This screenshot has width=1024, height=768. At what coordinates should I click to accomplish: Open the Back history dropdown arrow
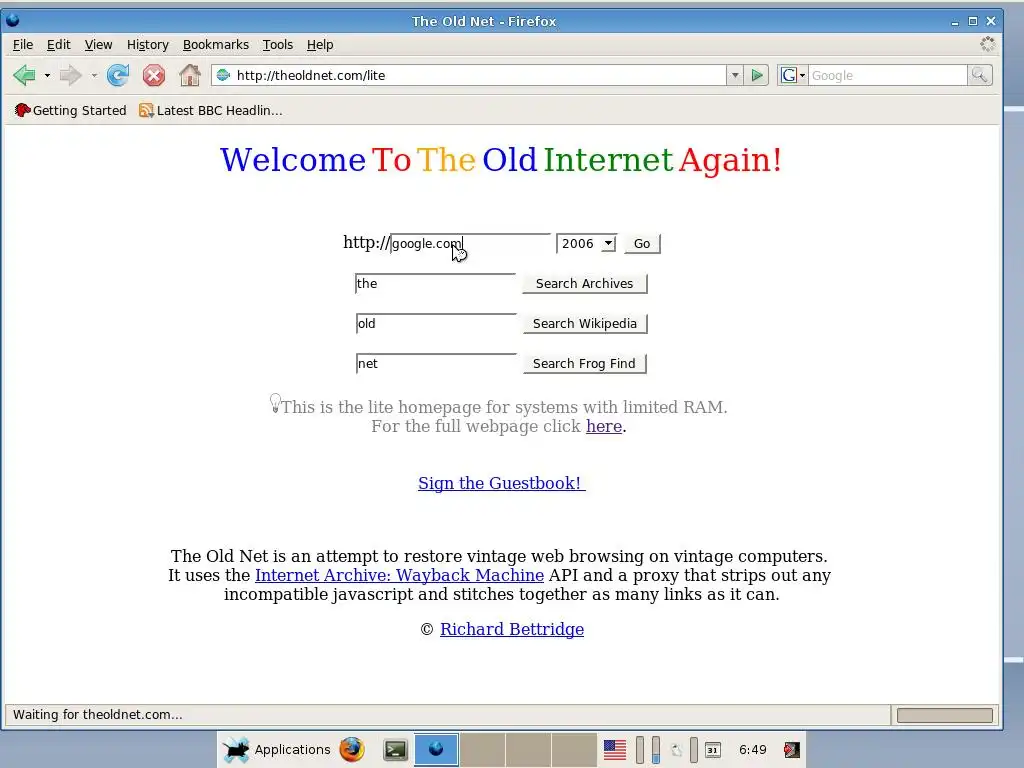pos(47,76)
